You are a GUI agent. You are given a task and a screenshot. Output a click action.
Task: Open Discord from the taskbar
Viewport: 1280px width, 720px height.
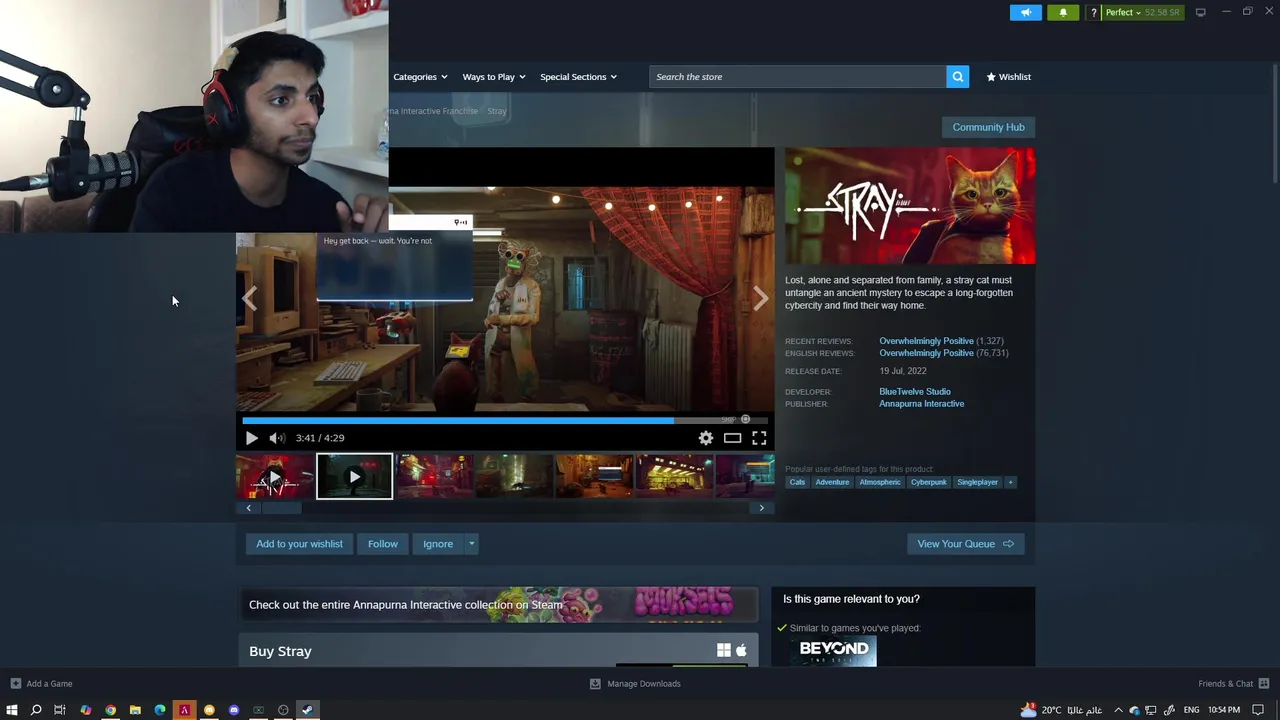pyautogui.click(x=234, y=710)
